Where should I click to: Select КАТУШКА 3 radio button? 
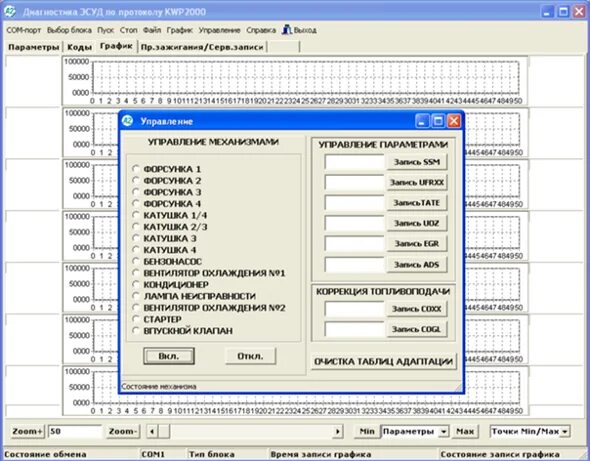click(136, 238)
